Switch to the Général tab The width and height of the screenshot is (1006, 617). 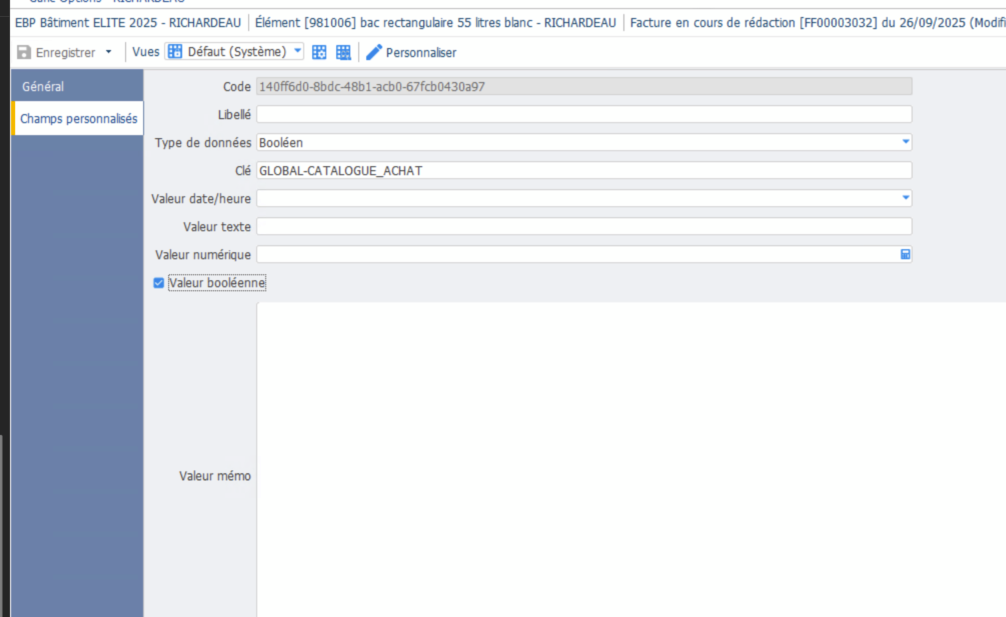click(43, 87)
